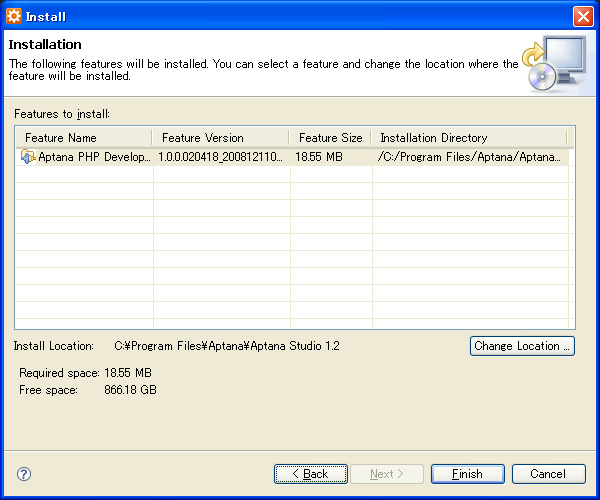
Task: Click the Install Location path text
Action: pyautogui.click(x=227, y=346)
